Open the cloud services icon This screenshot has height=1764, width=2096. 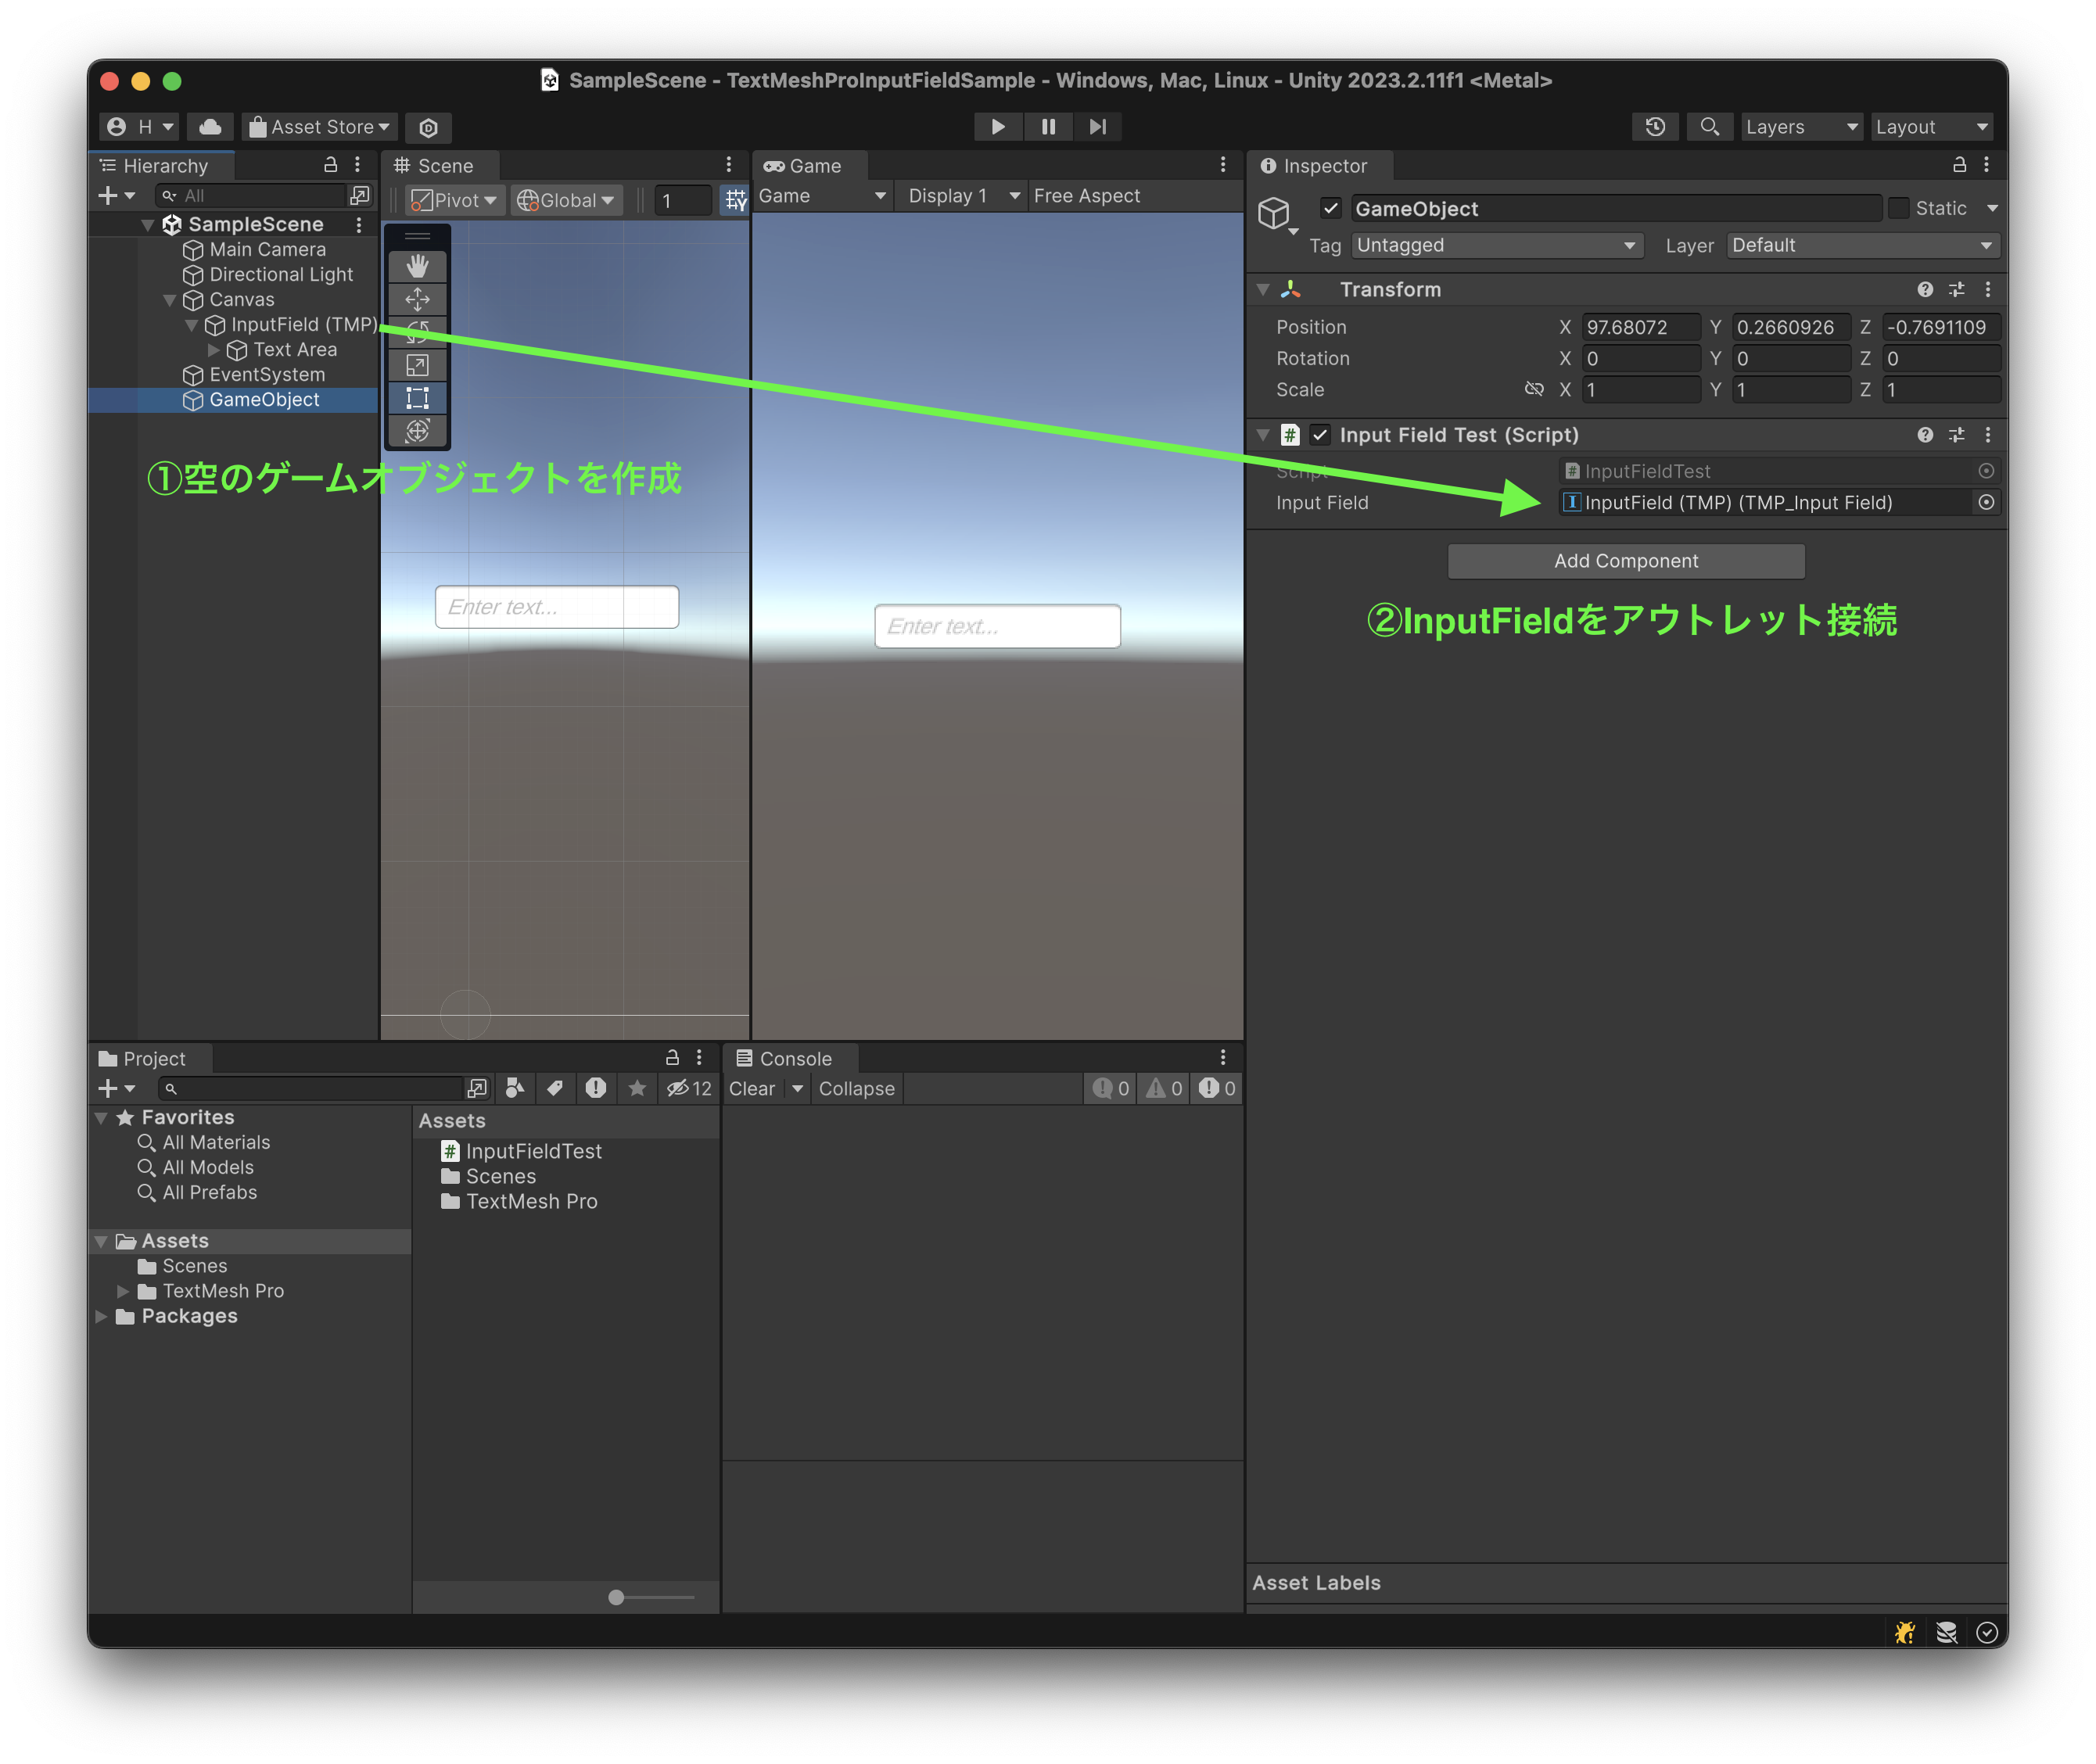pos(210,127)
